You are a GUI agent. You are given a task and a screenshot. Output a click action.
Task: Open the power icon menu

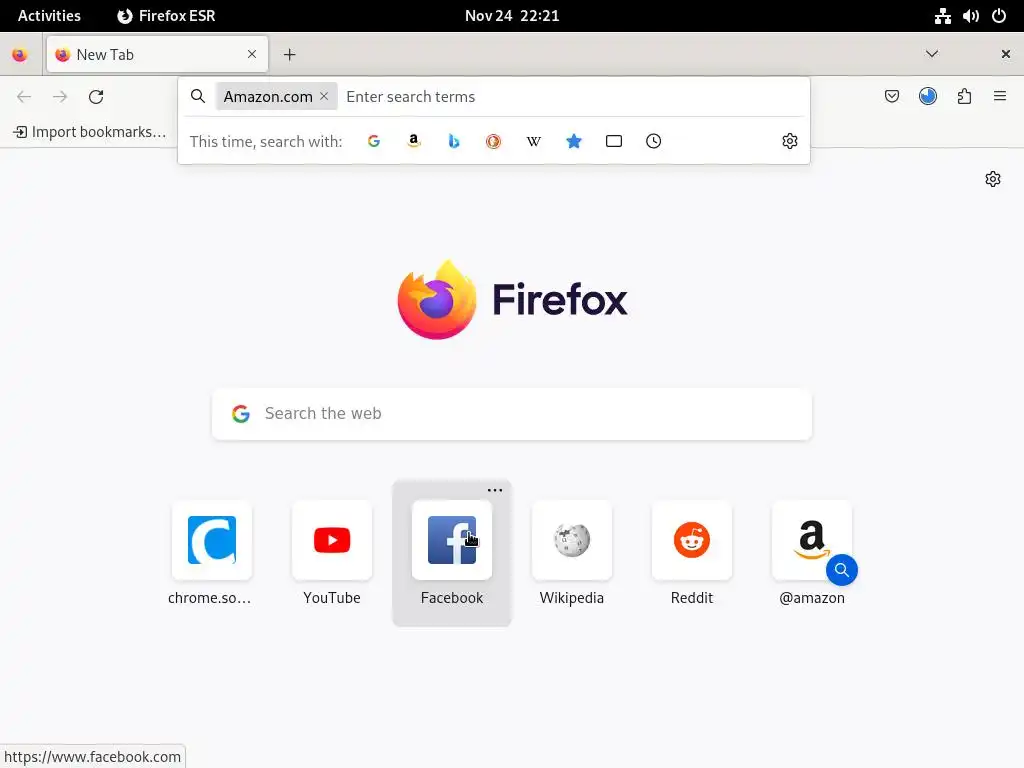999,16
